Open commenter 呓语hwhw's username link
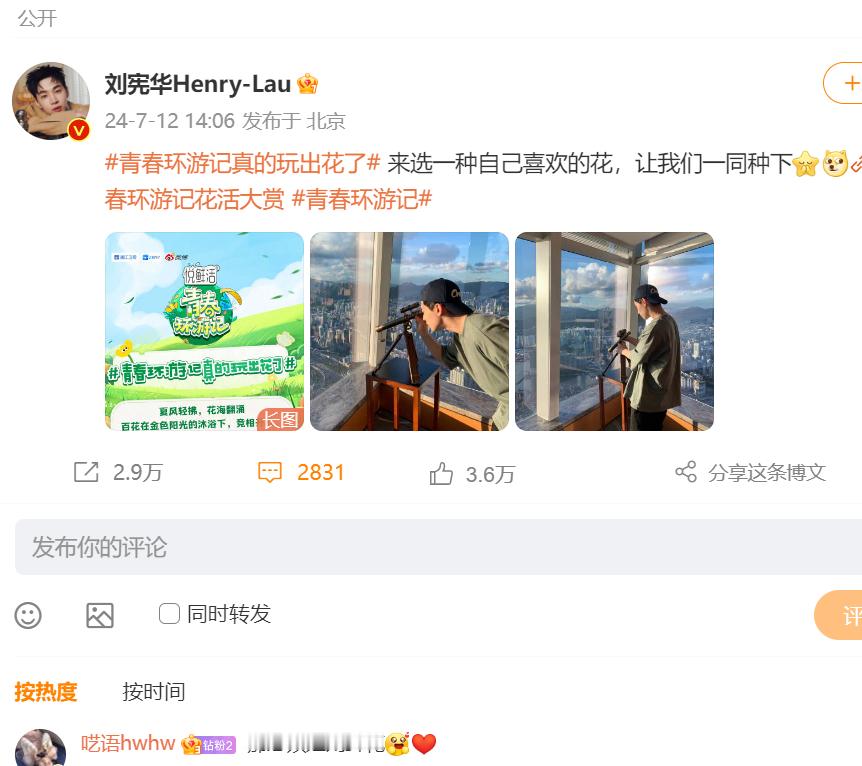Image resolution: width=862 pixels, height=766 pixels. tap(128, 743)
